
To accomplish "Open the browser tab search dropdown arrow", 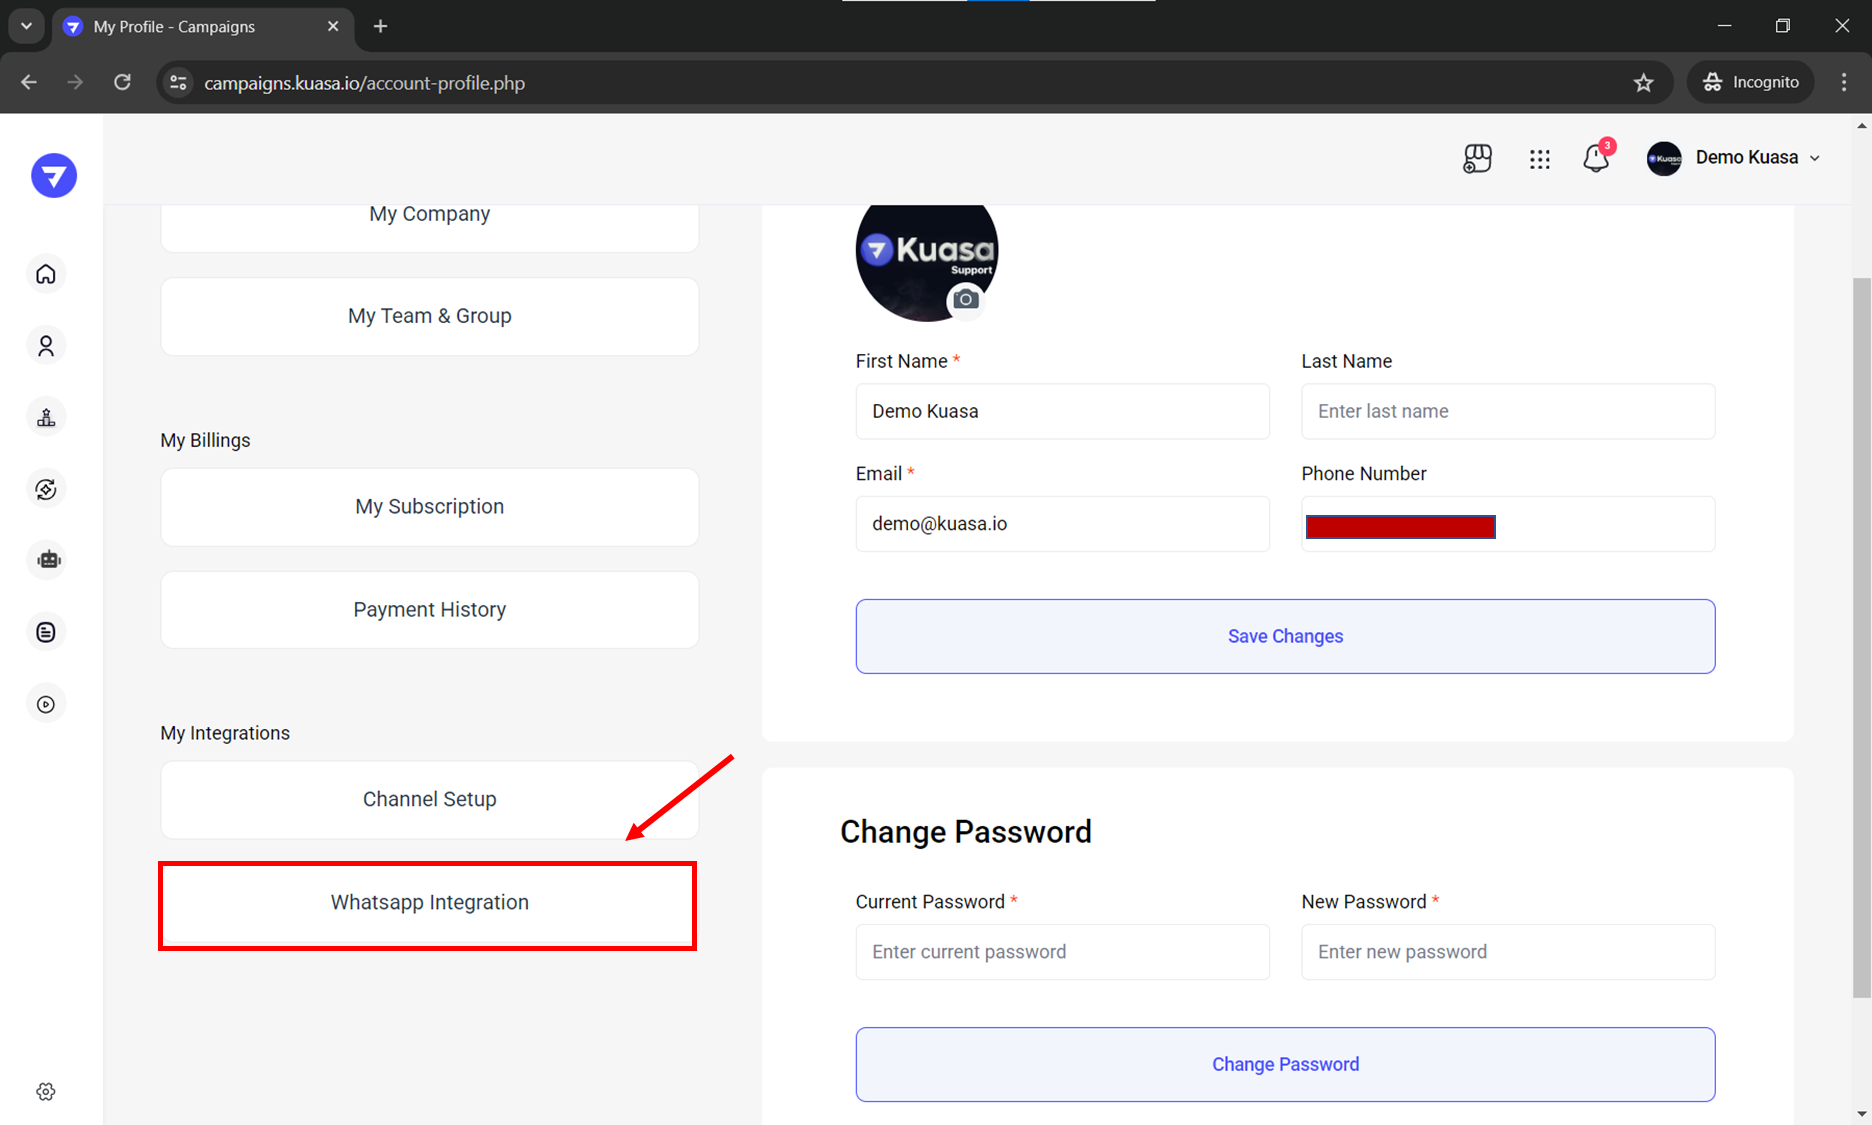I will (x=27, y=26).
